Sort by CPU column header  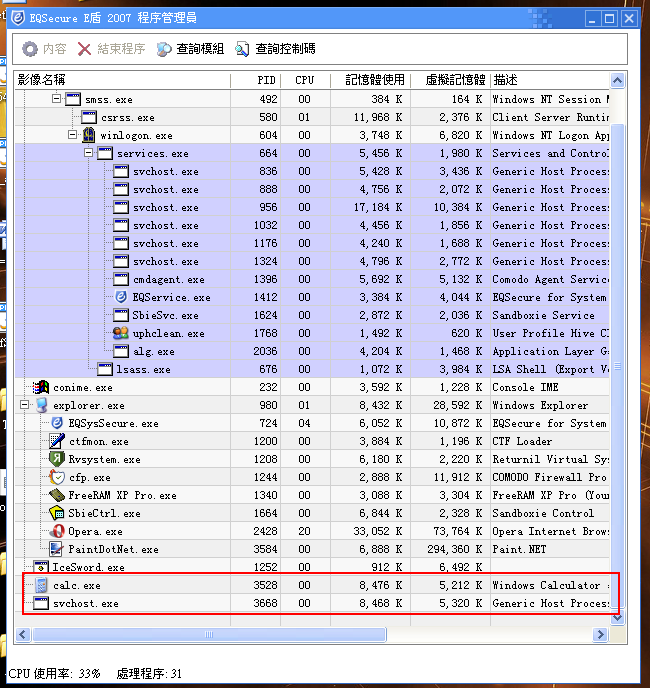[305, 80]
